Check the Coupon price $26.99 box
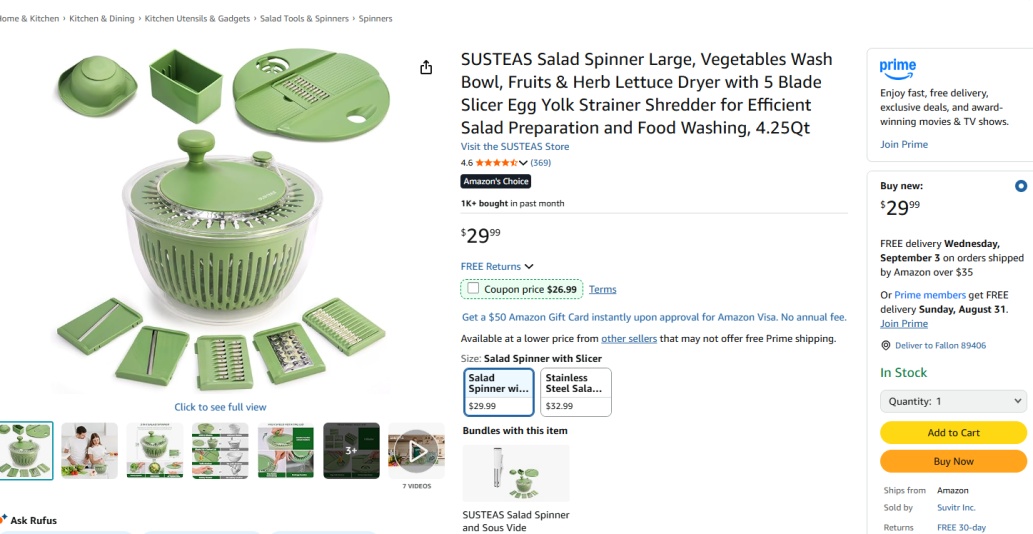 coord(473,288)
